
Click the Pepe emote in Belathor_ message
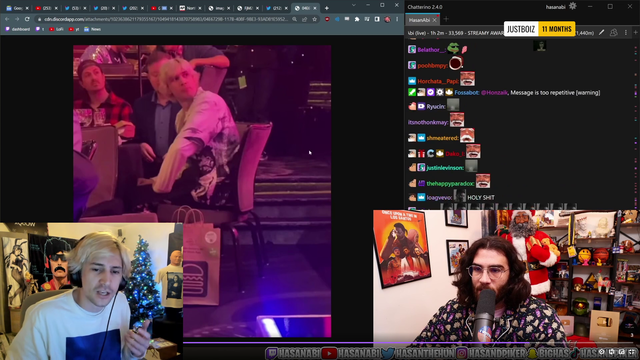[453, 49]
